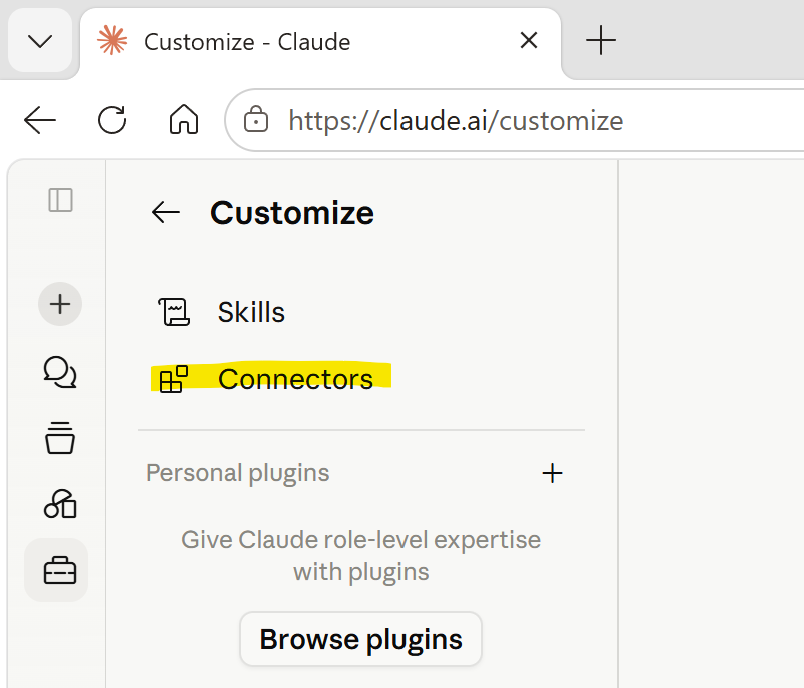Open the Chats section icon

click(60, 372)
